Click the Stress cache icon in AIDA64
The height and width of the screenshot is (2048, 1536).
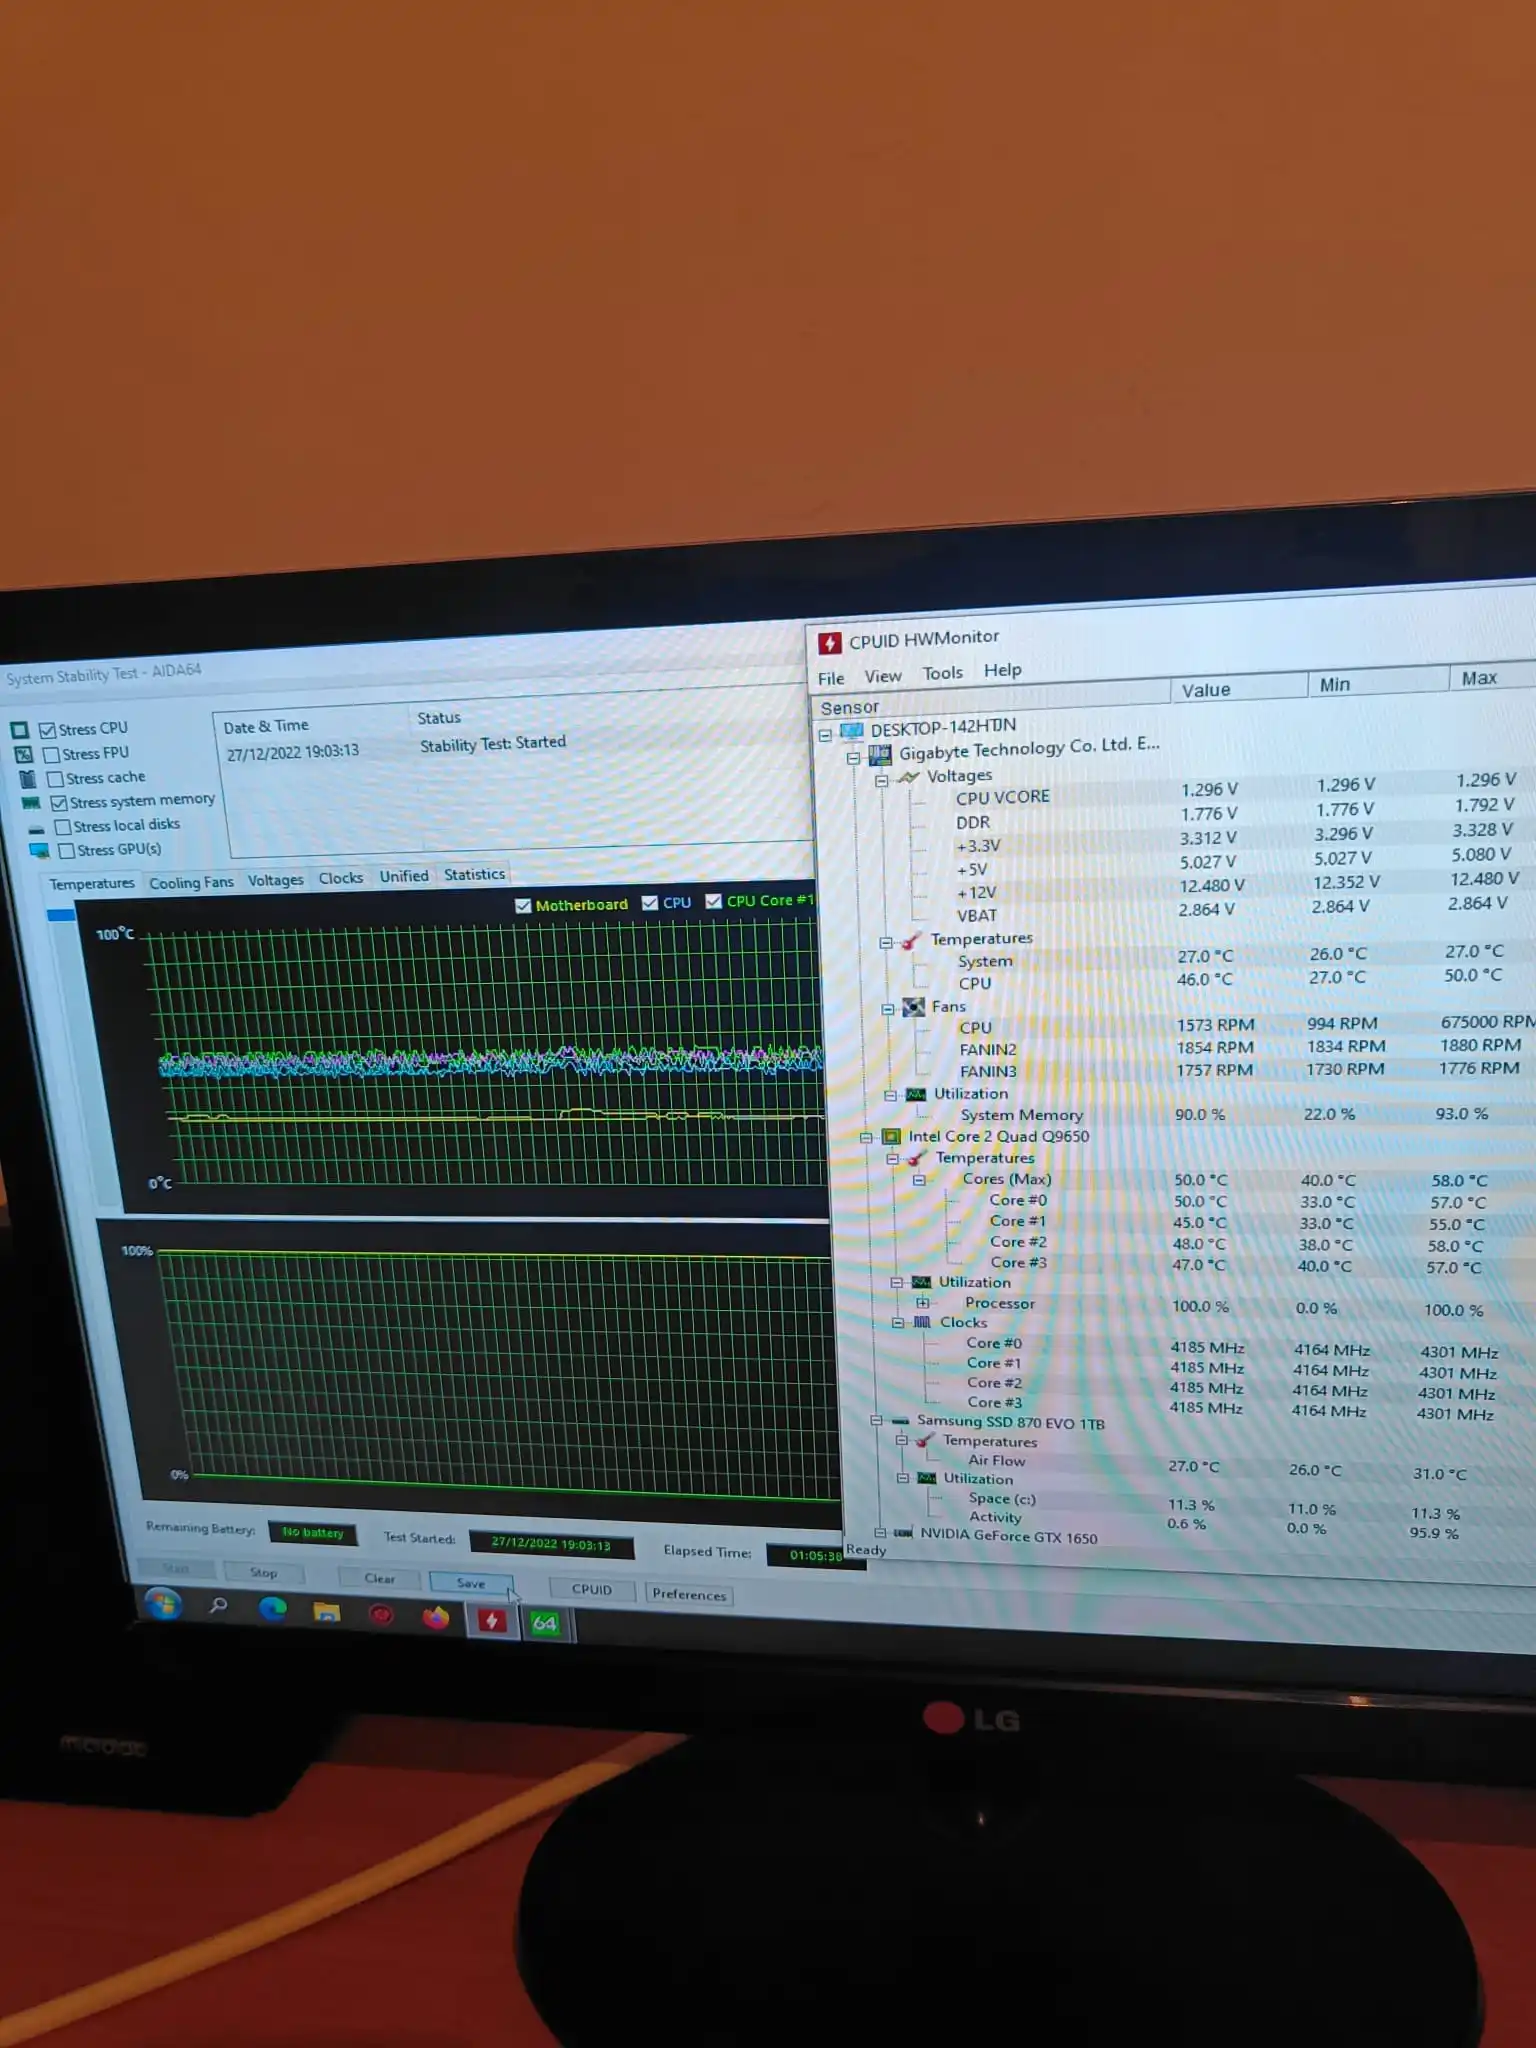(x=27, y=779)
